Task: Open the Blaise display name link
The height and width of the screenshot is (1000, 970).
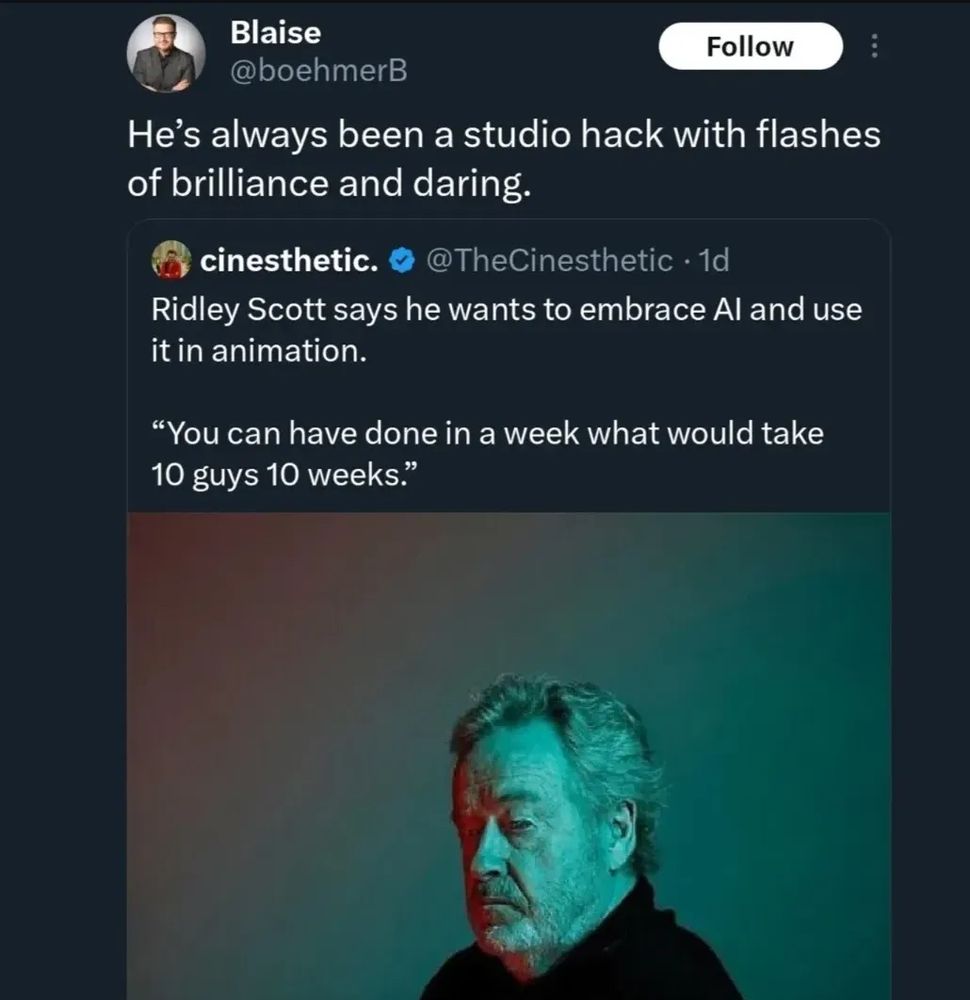Action: coord(275,32)
